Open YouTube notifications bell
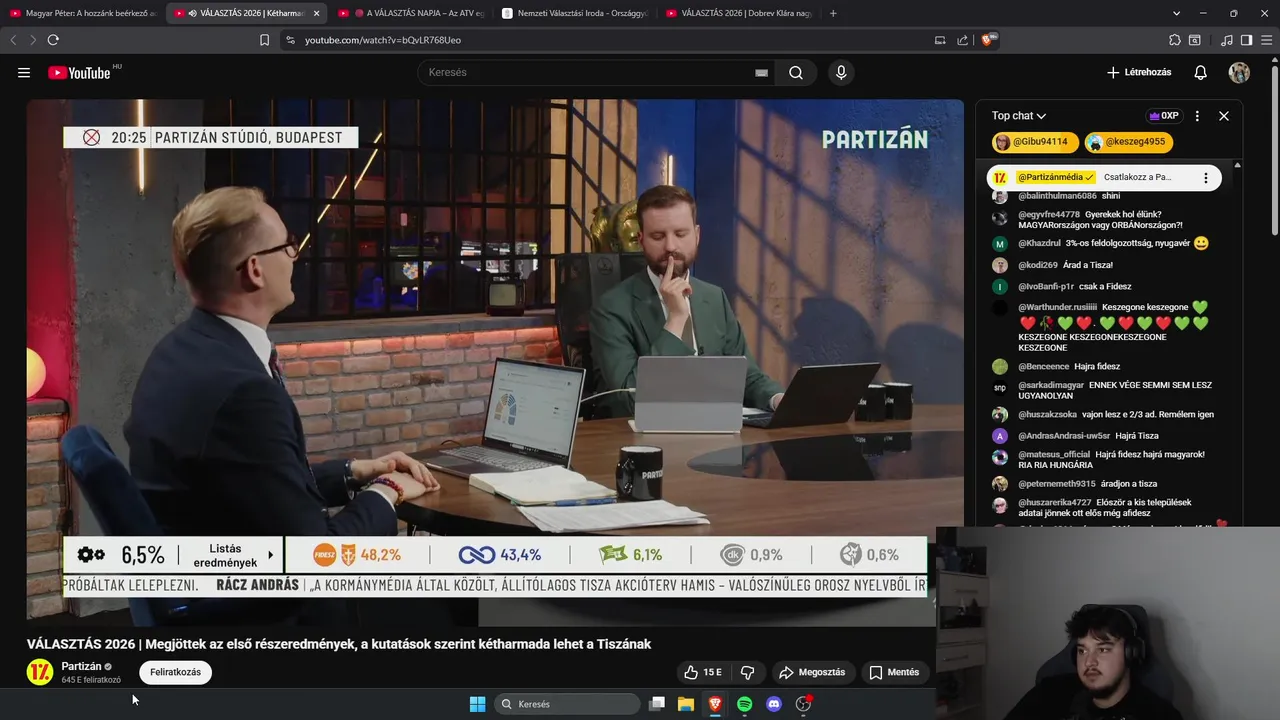This screenshot has width=1280, height=720. coord(1201,72)
